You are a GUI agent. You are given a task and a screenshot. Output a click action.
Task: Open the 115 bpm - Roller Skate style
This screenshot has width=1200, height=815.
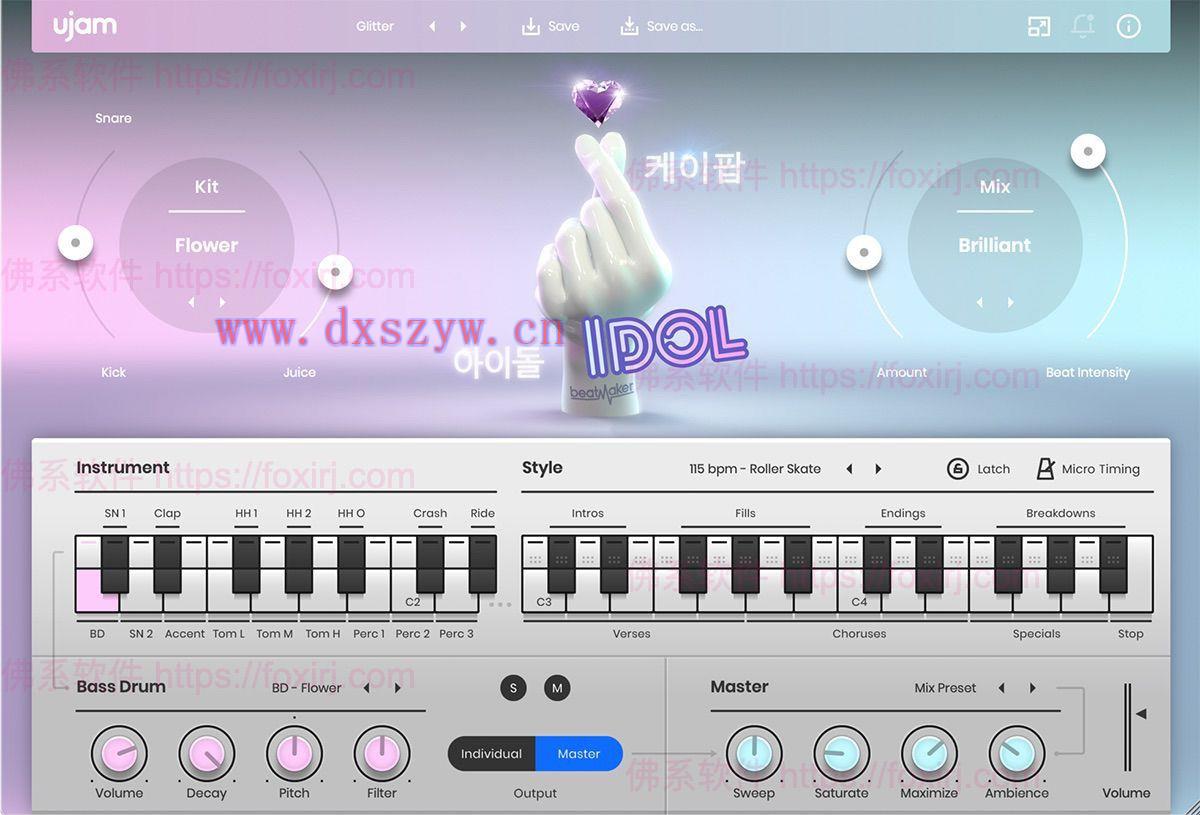755,468
